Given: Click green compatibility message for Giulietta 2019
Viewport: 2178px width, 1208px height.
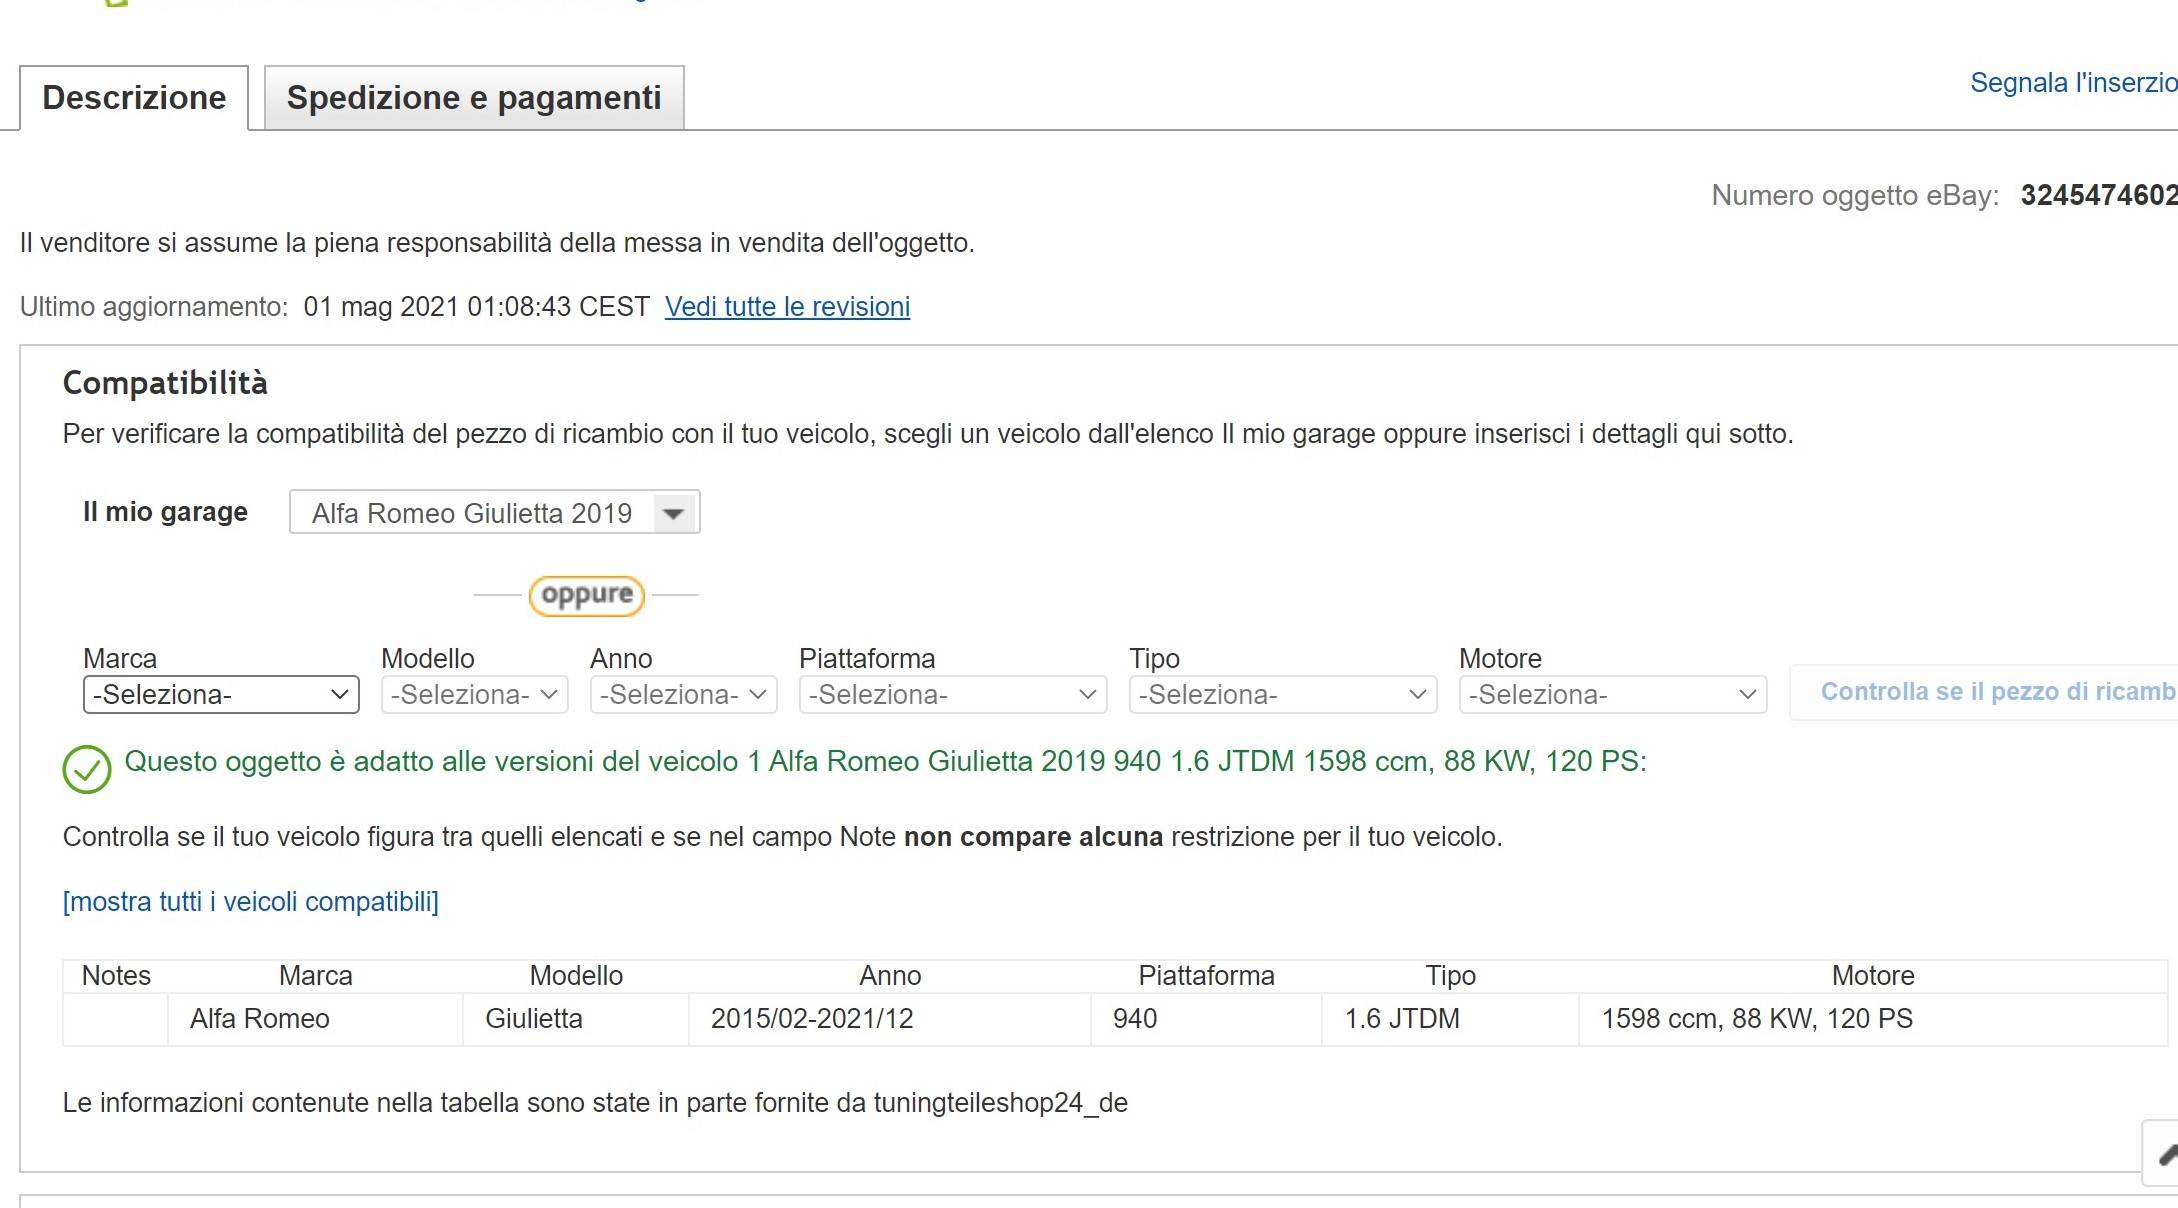Looking at the screenshot, I should tap(885, 761).
